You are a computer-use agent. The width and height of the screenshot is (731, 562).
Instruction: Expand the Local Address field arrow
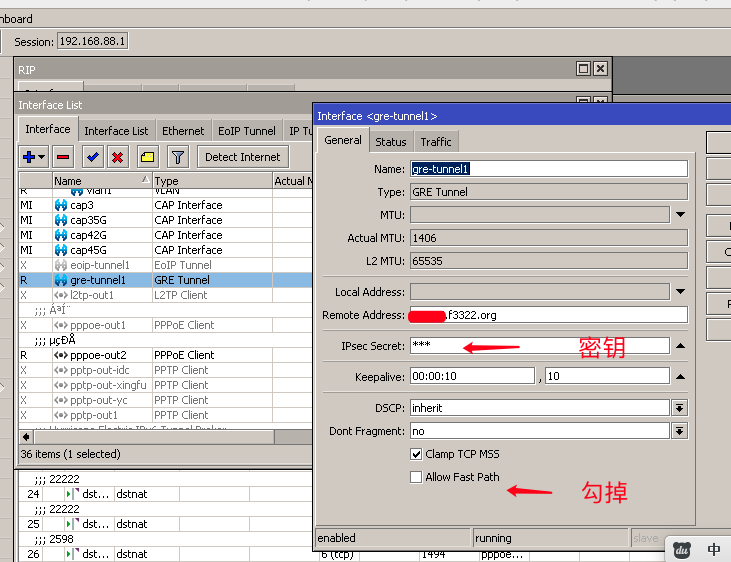click(680, 291)
